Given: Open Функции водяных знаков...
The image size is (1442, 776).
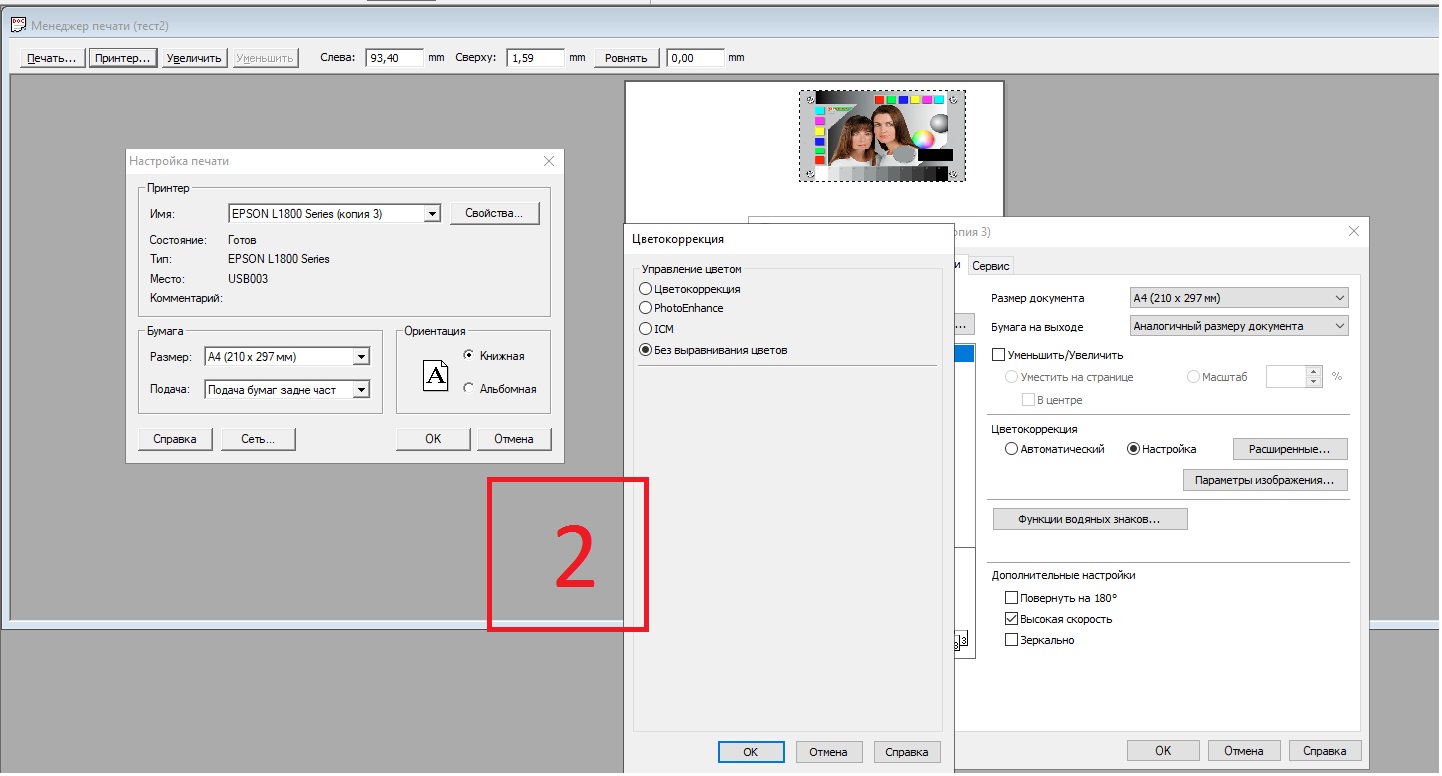Looking at the screenshot, I should [1090, 519].
